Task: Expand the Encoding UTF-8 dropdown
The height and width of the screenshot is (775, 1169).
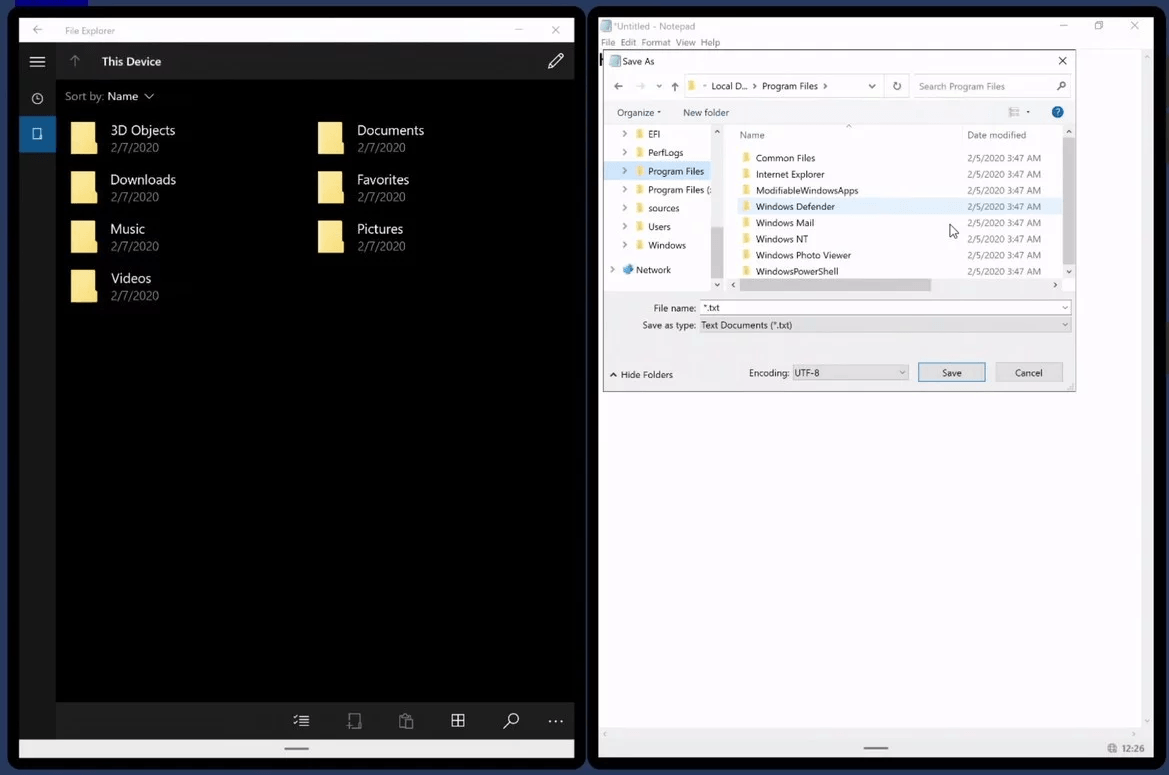Action: click(850, 373)
